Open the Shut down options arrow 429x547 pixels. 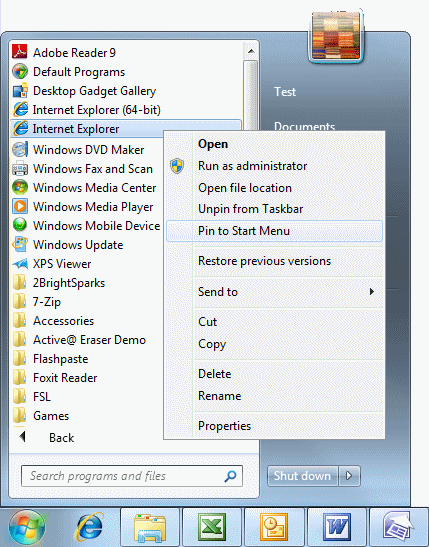coord(349,476)
